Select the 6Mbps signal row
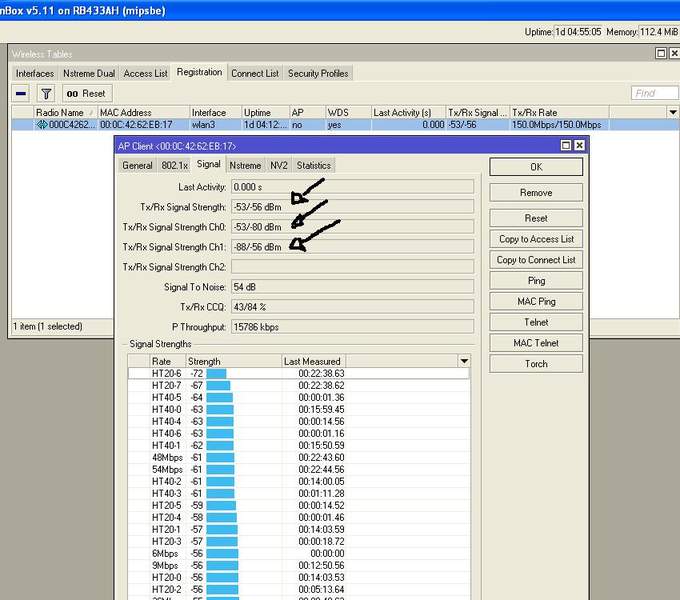The height and width of the screenshot is (600, 680). click(299, 553)
